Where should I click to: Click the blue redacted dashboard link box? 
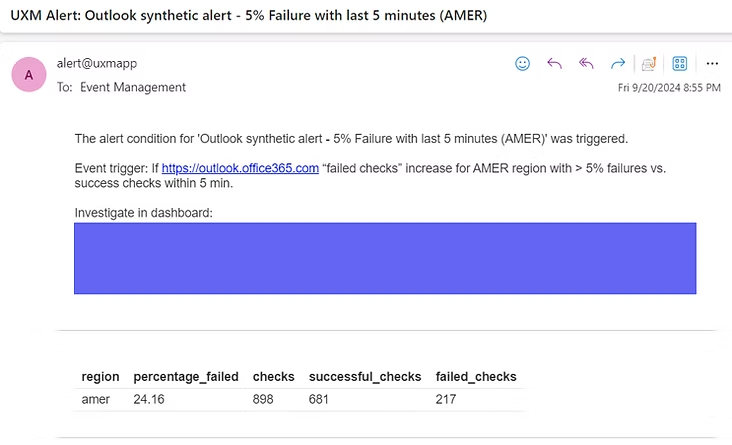click(385, 258)
